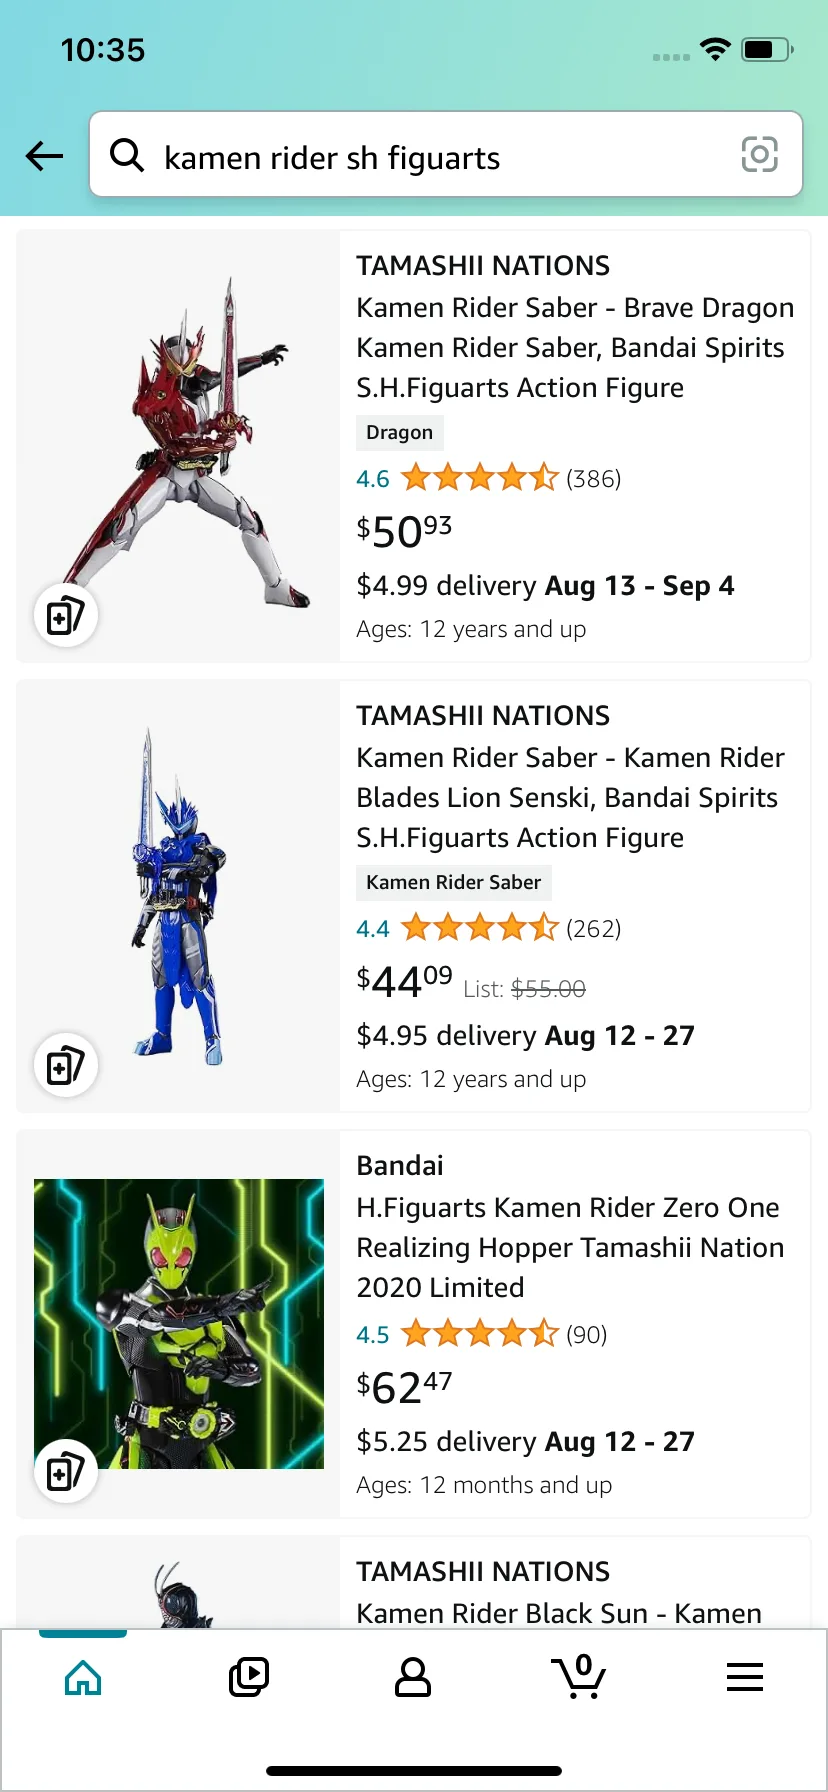Open the hamburger menu

(x=745, y=1677)
